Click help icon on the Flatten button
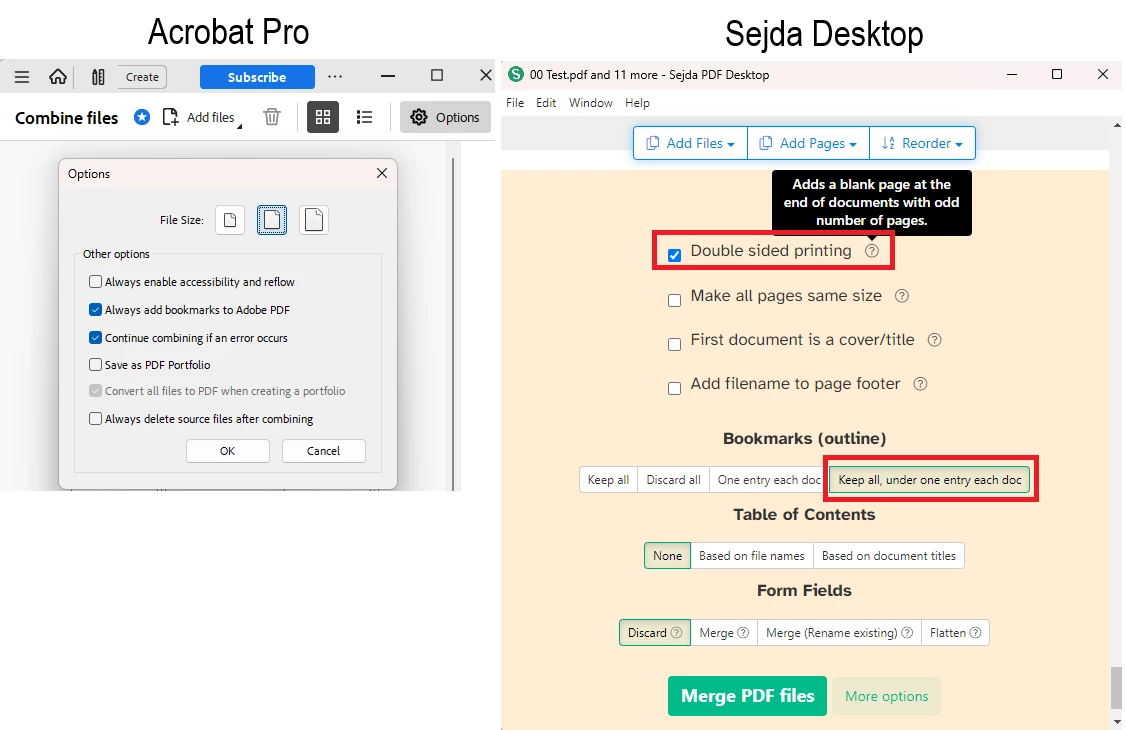 [975, 632]
